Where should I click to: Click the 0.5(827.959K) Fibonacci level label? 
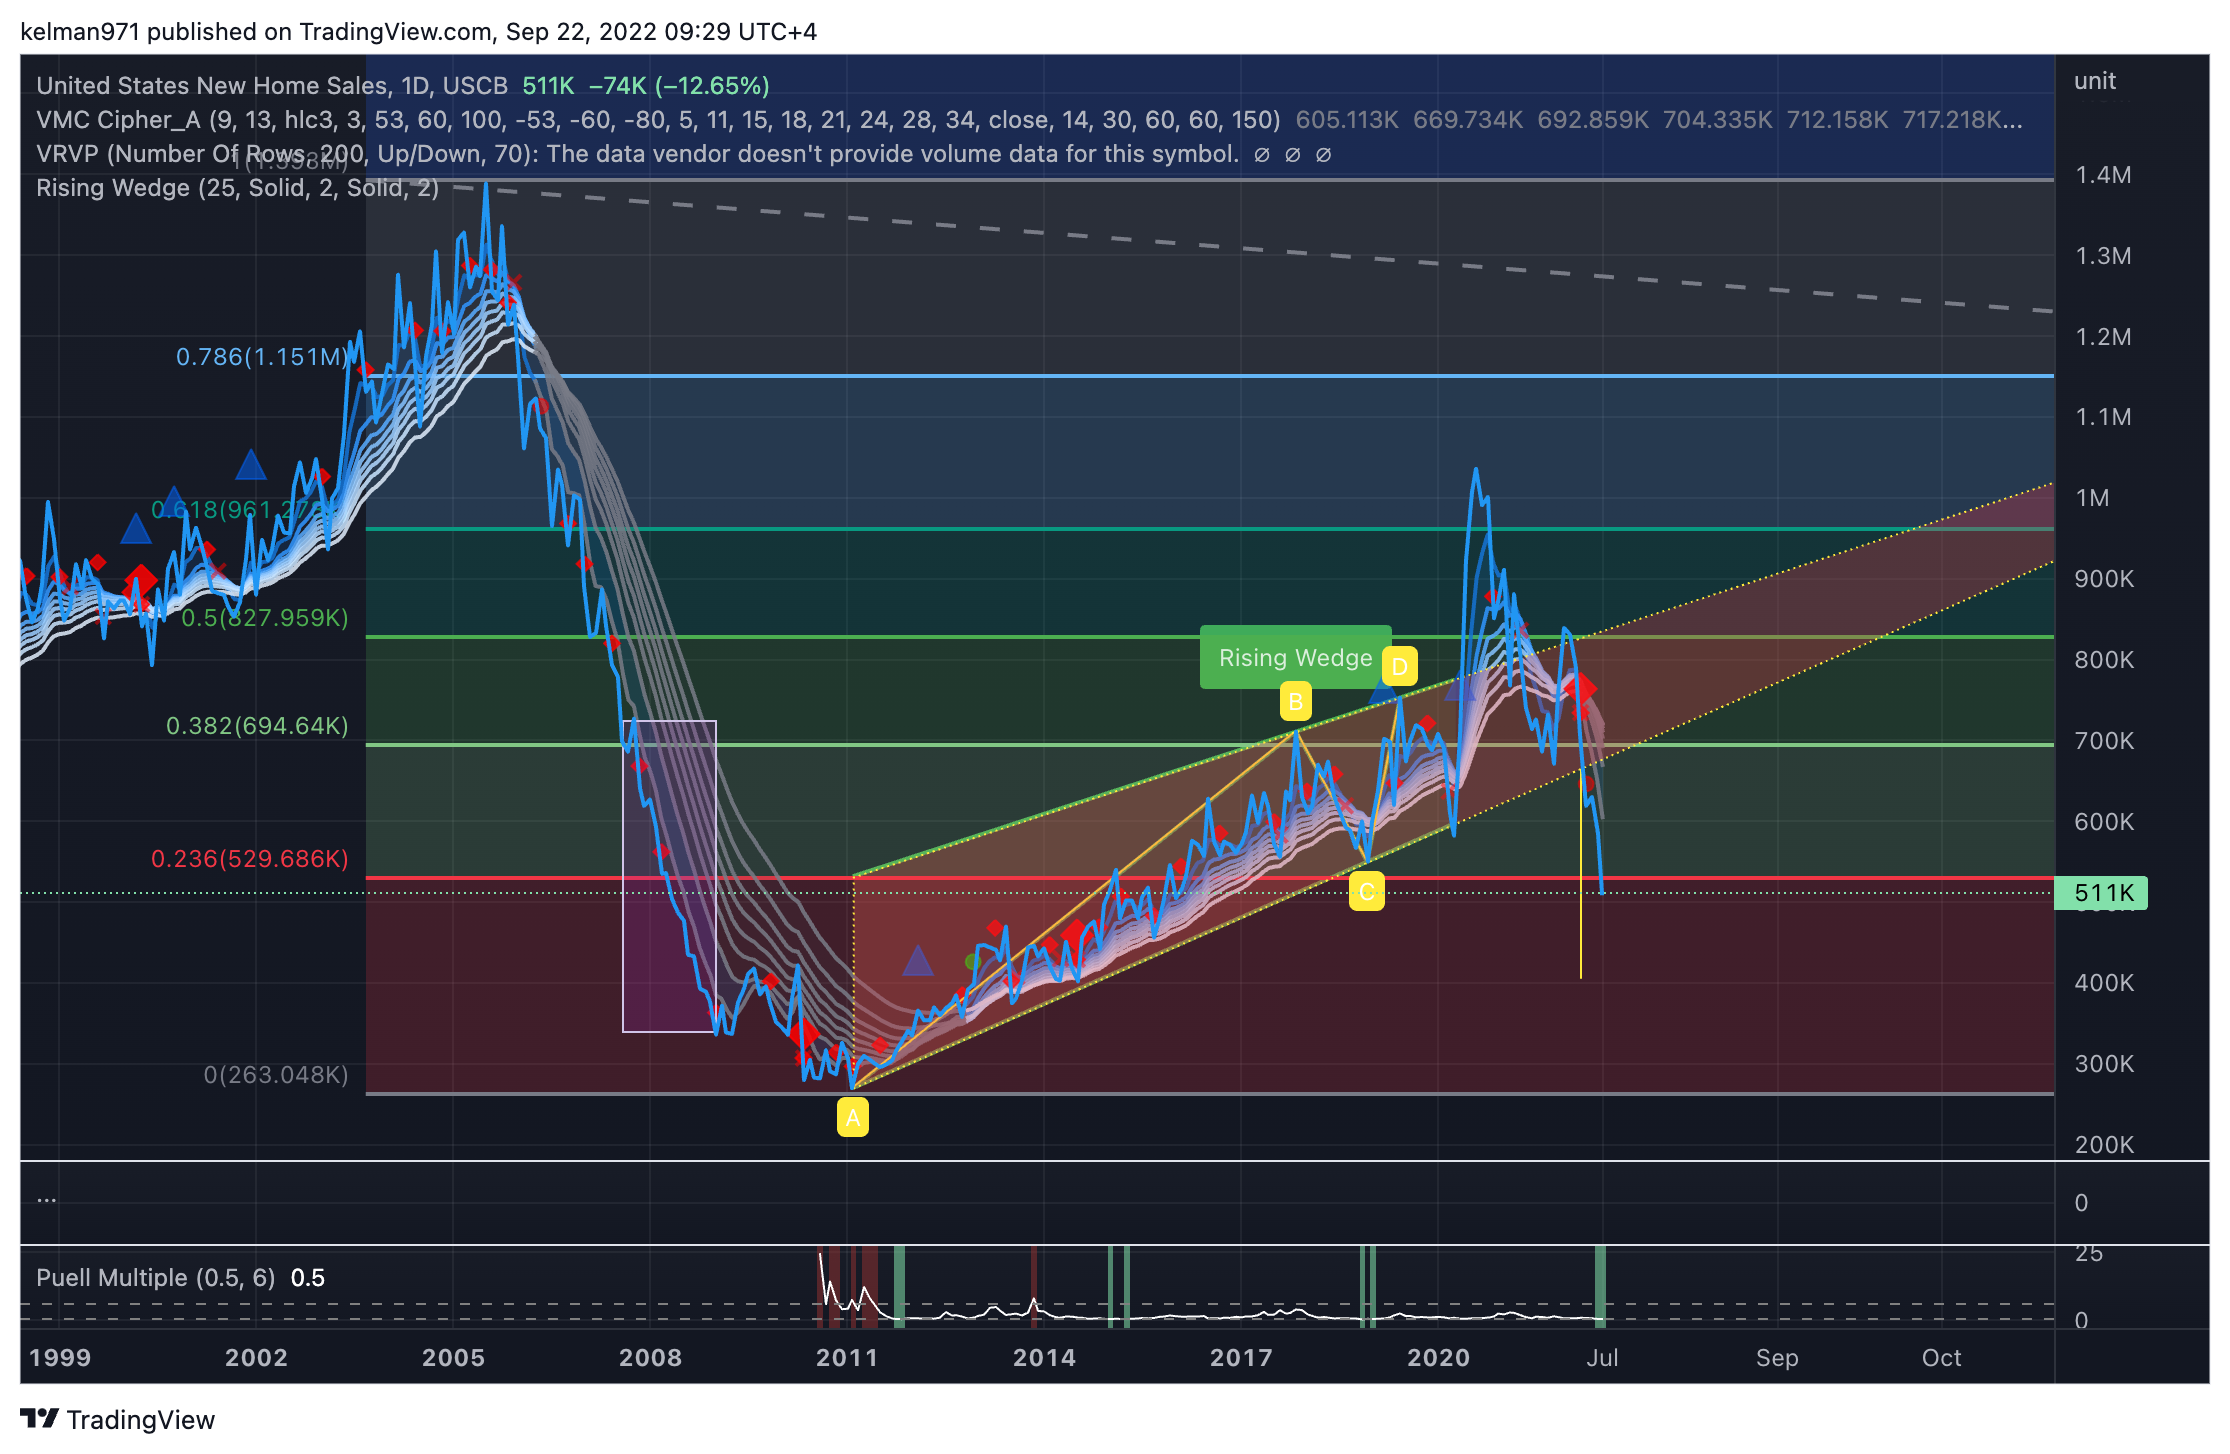click(x=265, y=618)
